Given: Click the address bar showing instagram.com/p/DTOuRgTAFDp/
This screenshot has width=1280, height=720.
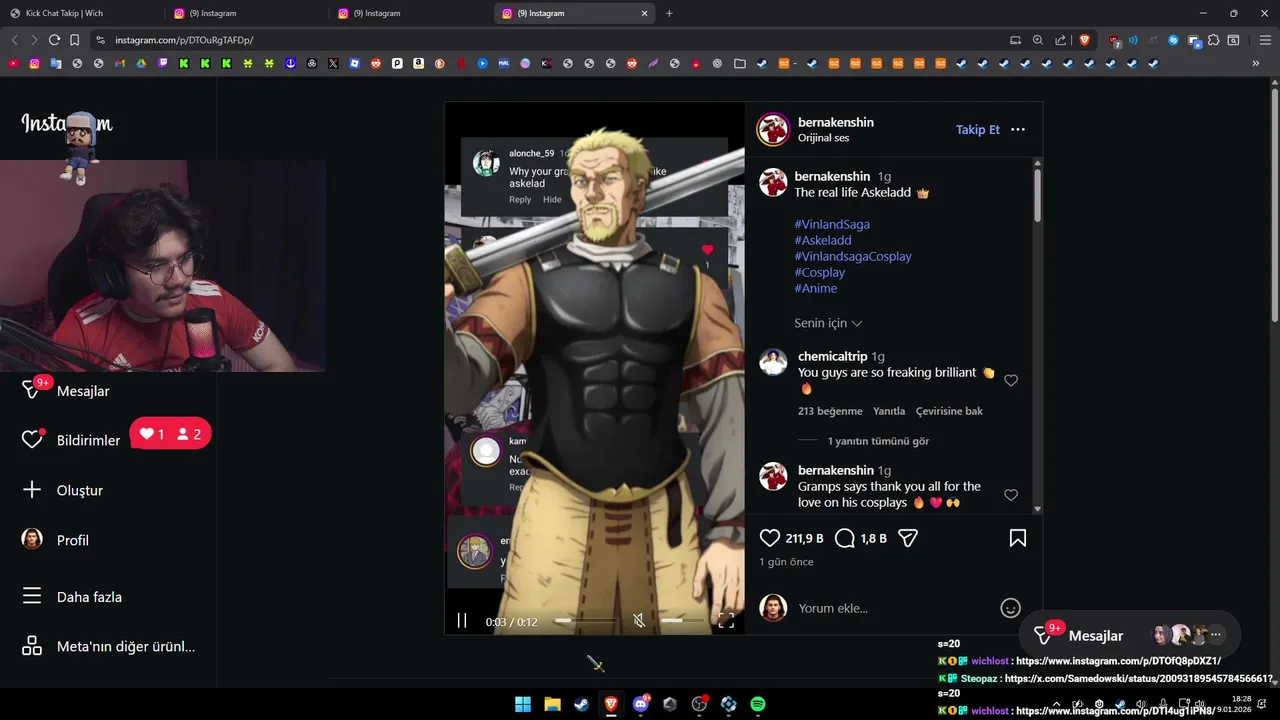Looking at the screenshot, I should [184, 40].
